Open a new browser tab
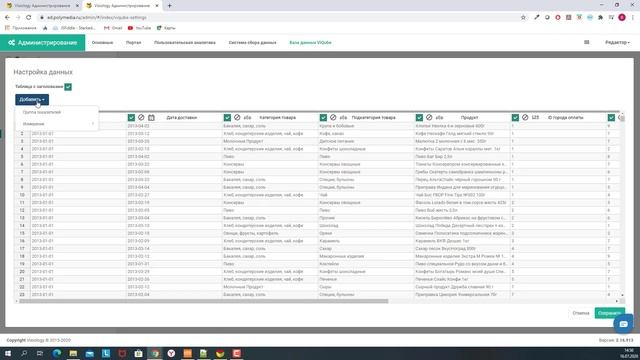This screenshot has height=360, width=640. pyautogui.click(x=169, y=6)
